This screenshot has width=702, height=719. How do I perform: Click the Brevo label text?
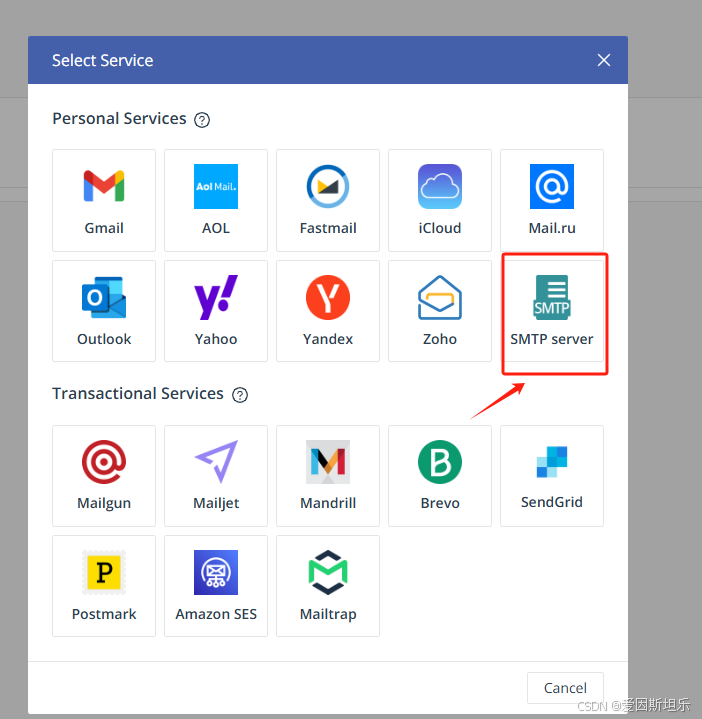[440, 503]
